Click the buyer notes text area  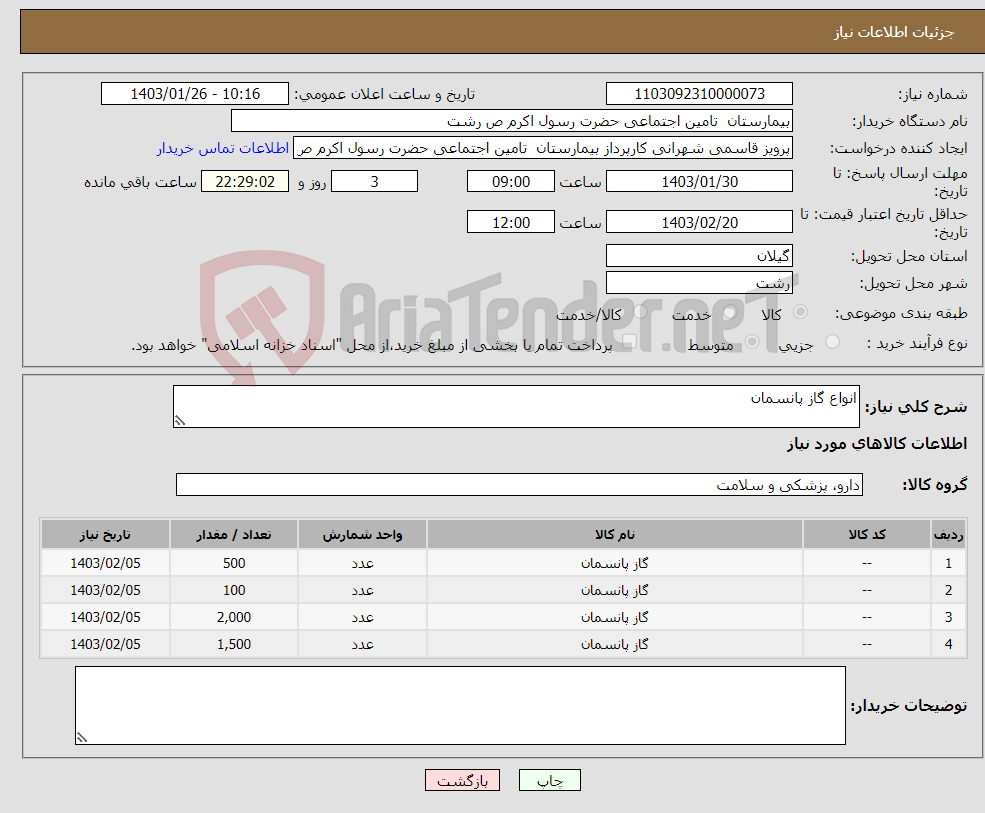pos(460,706)
